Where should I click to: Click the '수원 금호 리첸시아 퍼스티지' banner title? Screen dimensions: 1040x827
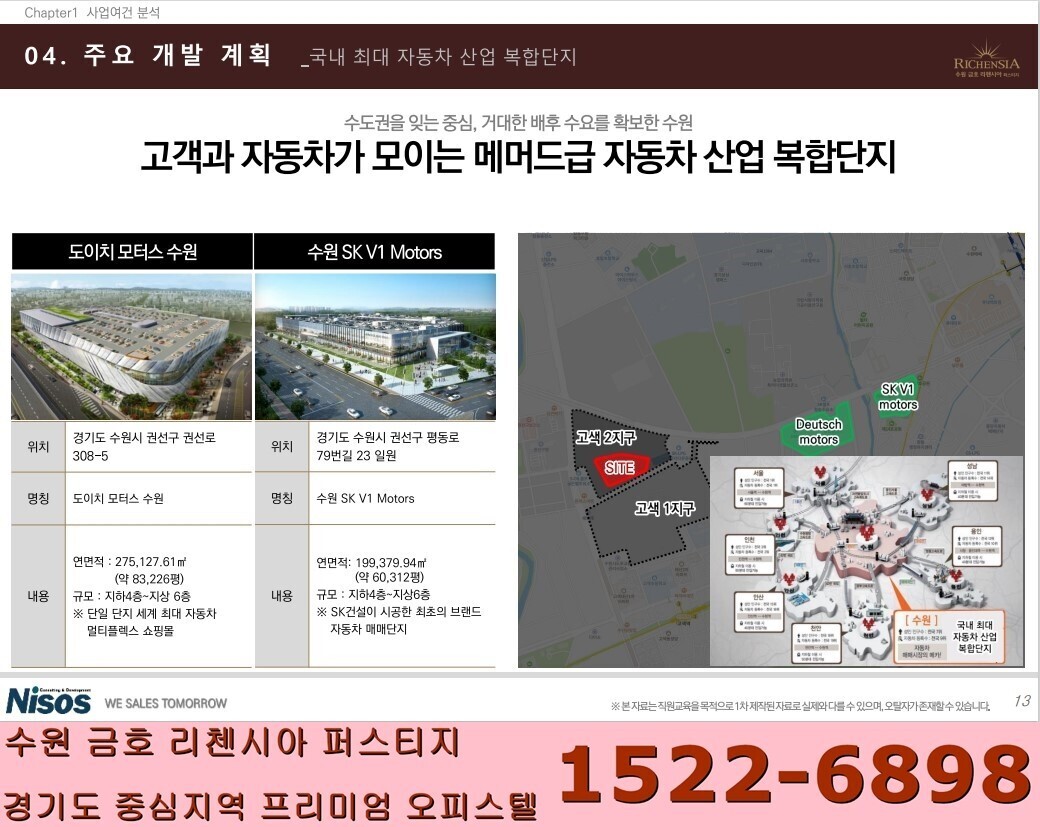[232, 742]
